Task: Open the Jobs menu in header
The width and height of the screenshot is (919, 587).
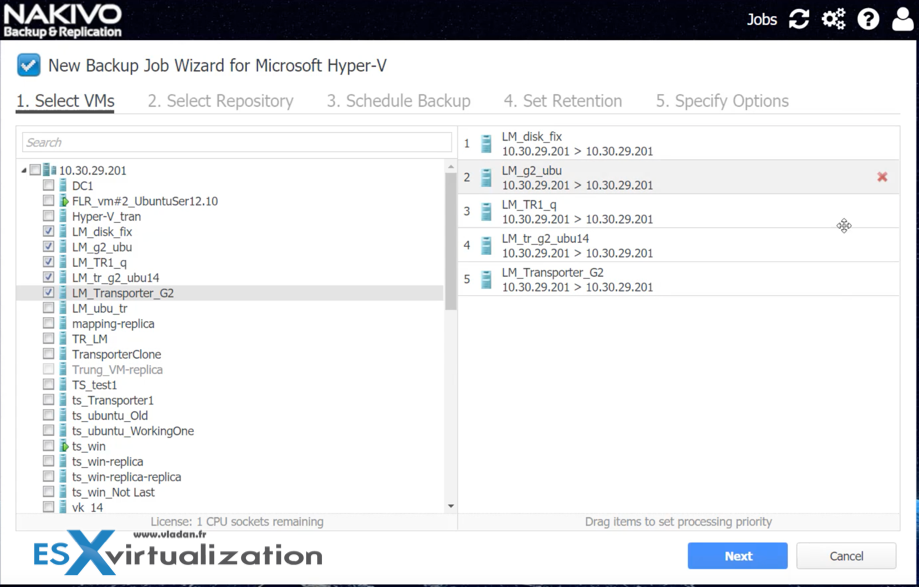Action: tap(761, 19)
